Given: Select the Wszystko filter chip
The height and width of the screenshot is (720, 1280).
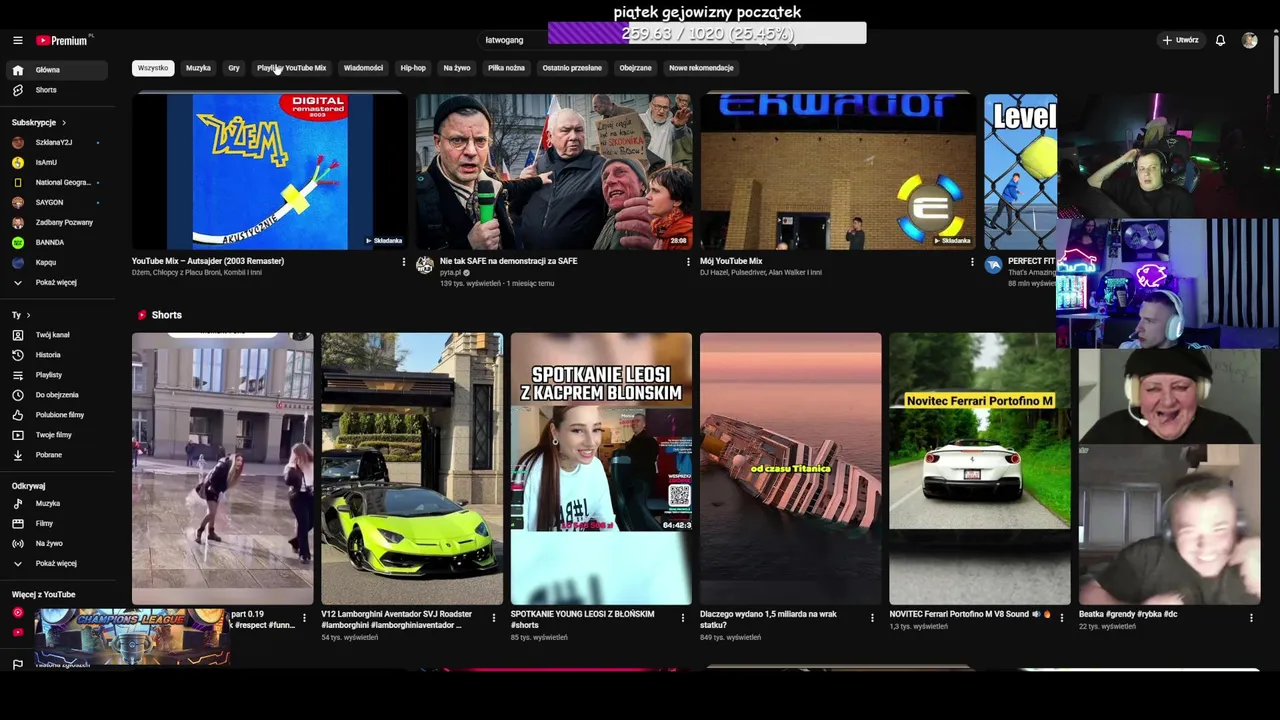Looking at the screenshot, I should coord(153,68).
